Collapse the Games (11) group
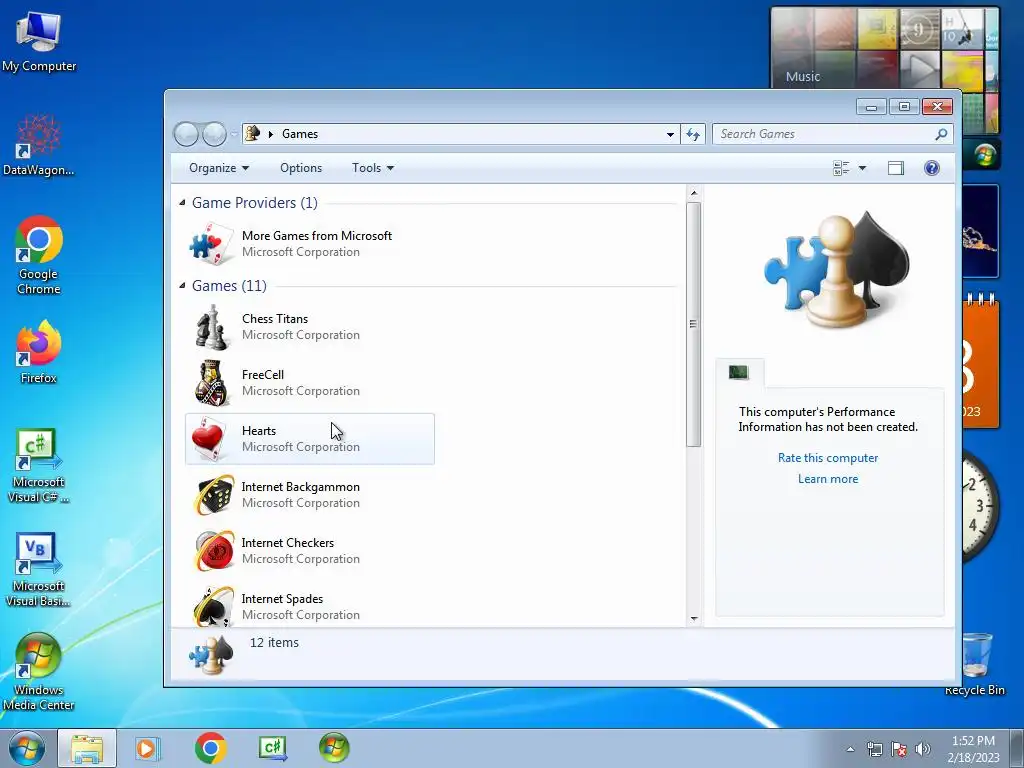 [182, 286]
